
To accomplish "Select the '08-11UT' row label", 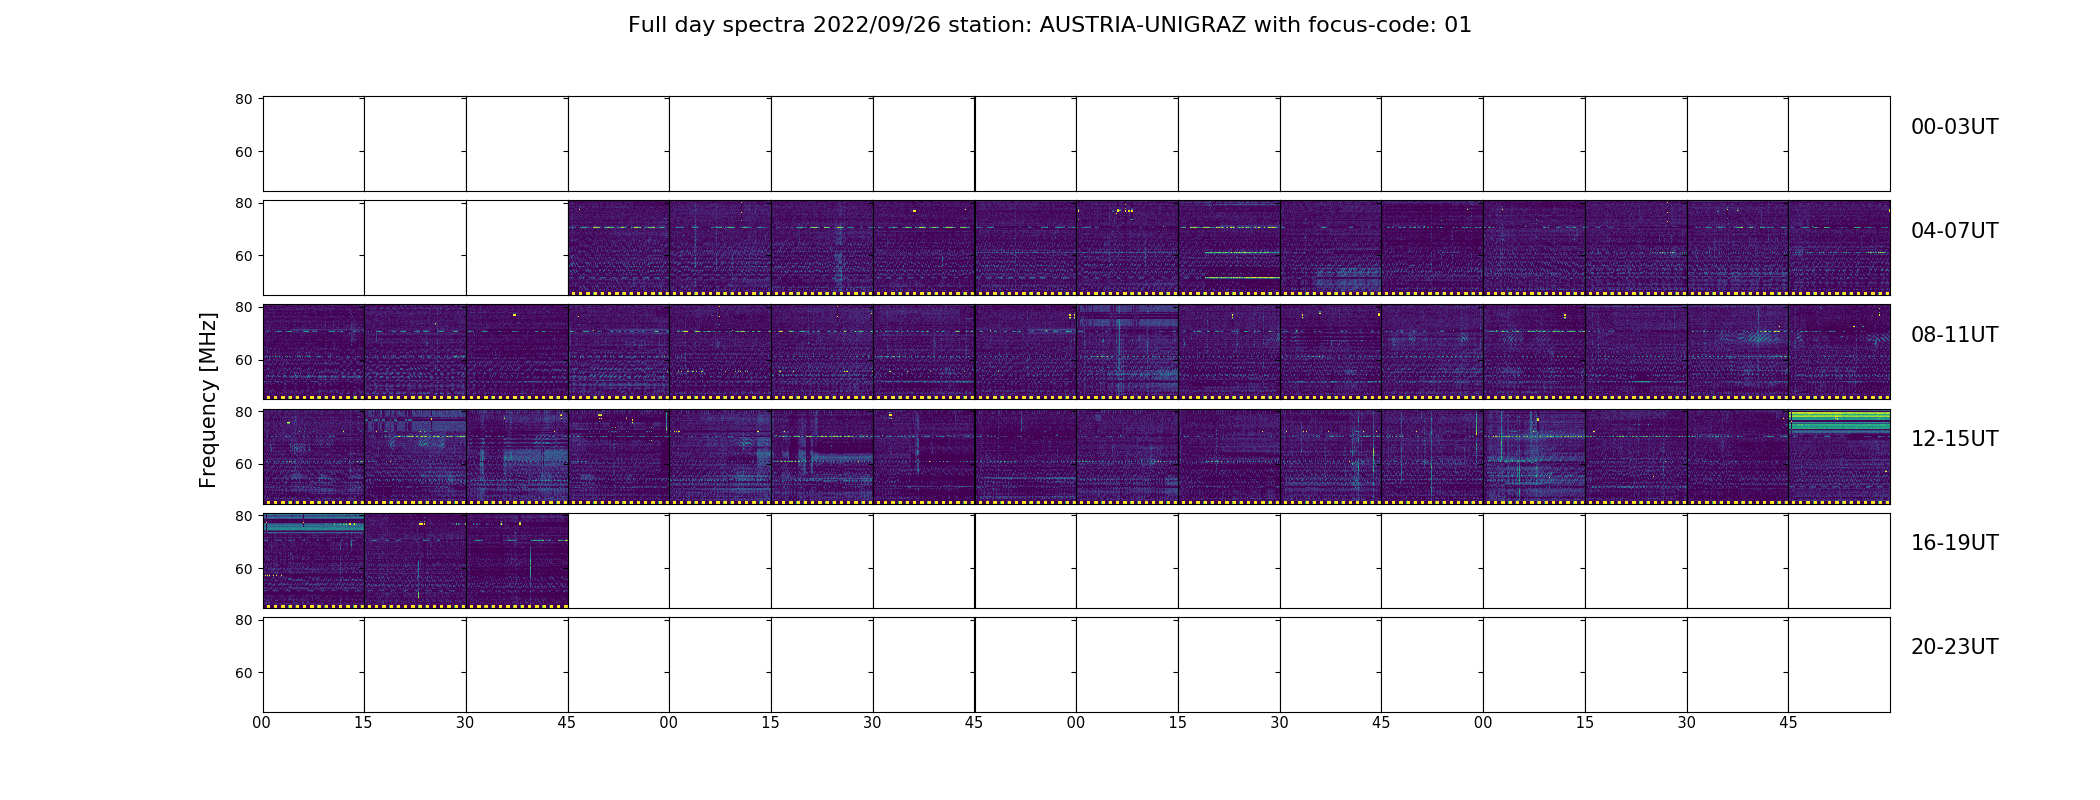I will 1954,335.
